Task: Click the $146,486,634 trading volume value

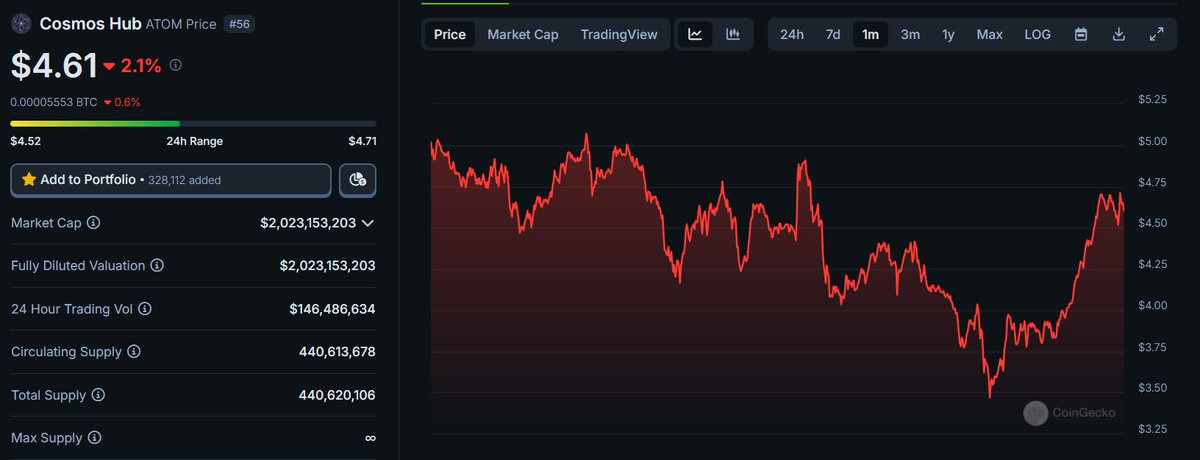Action: (332, 309)
